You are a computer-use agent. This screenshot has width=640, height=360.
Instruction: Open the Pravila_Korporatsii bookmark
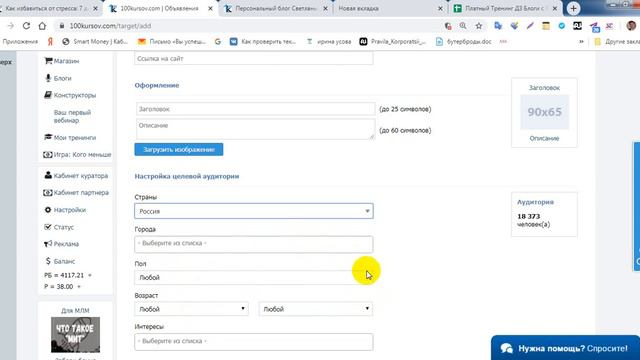[392, 42]
